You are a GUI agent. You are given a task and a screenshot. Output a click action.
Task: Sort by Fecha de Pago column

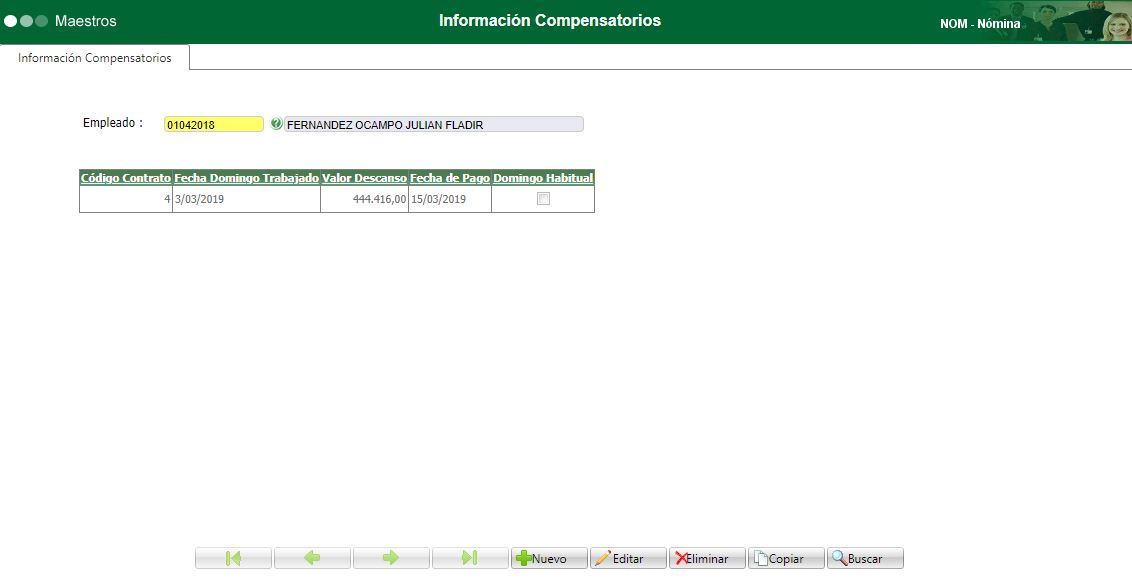(x=450, y=178)
